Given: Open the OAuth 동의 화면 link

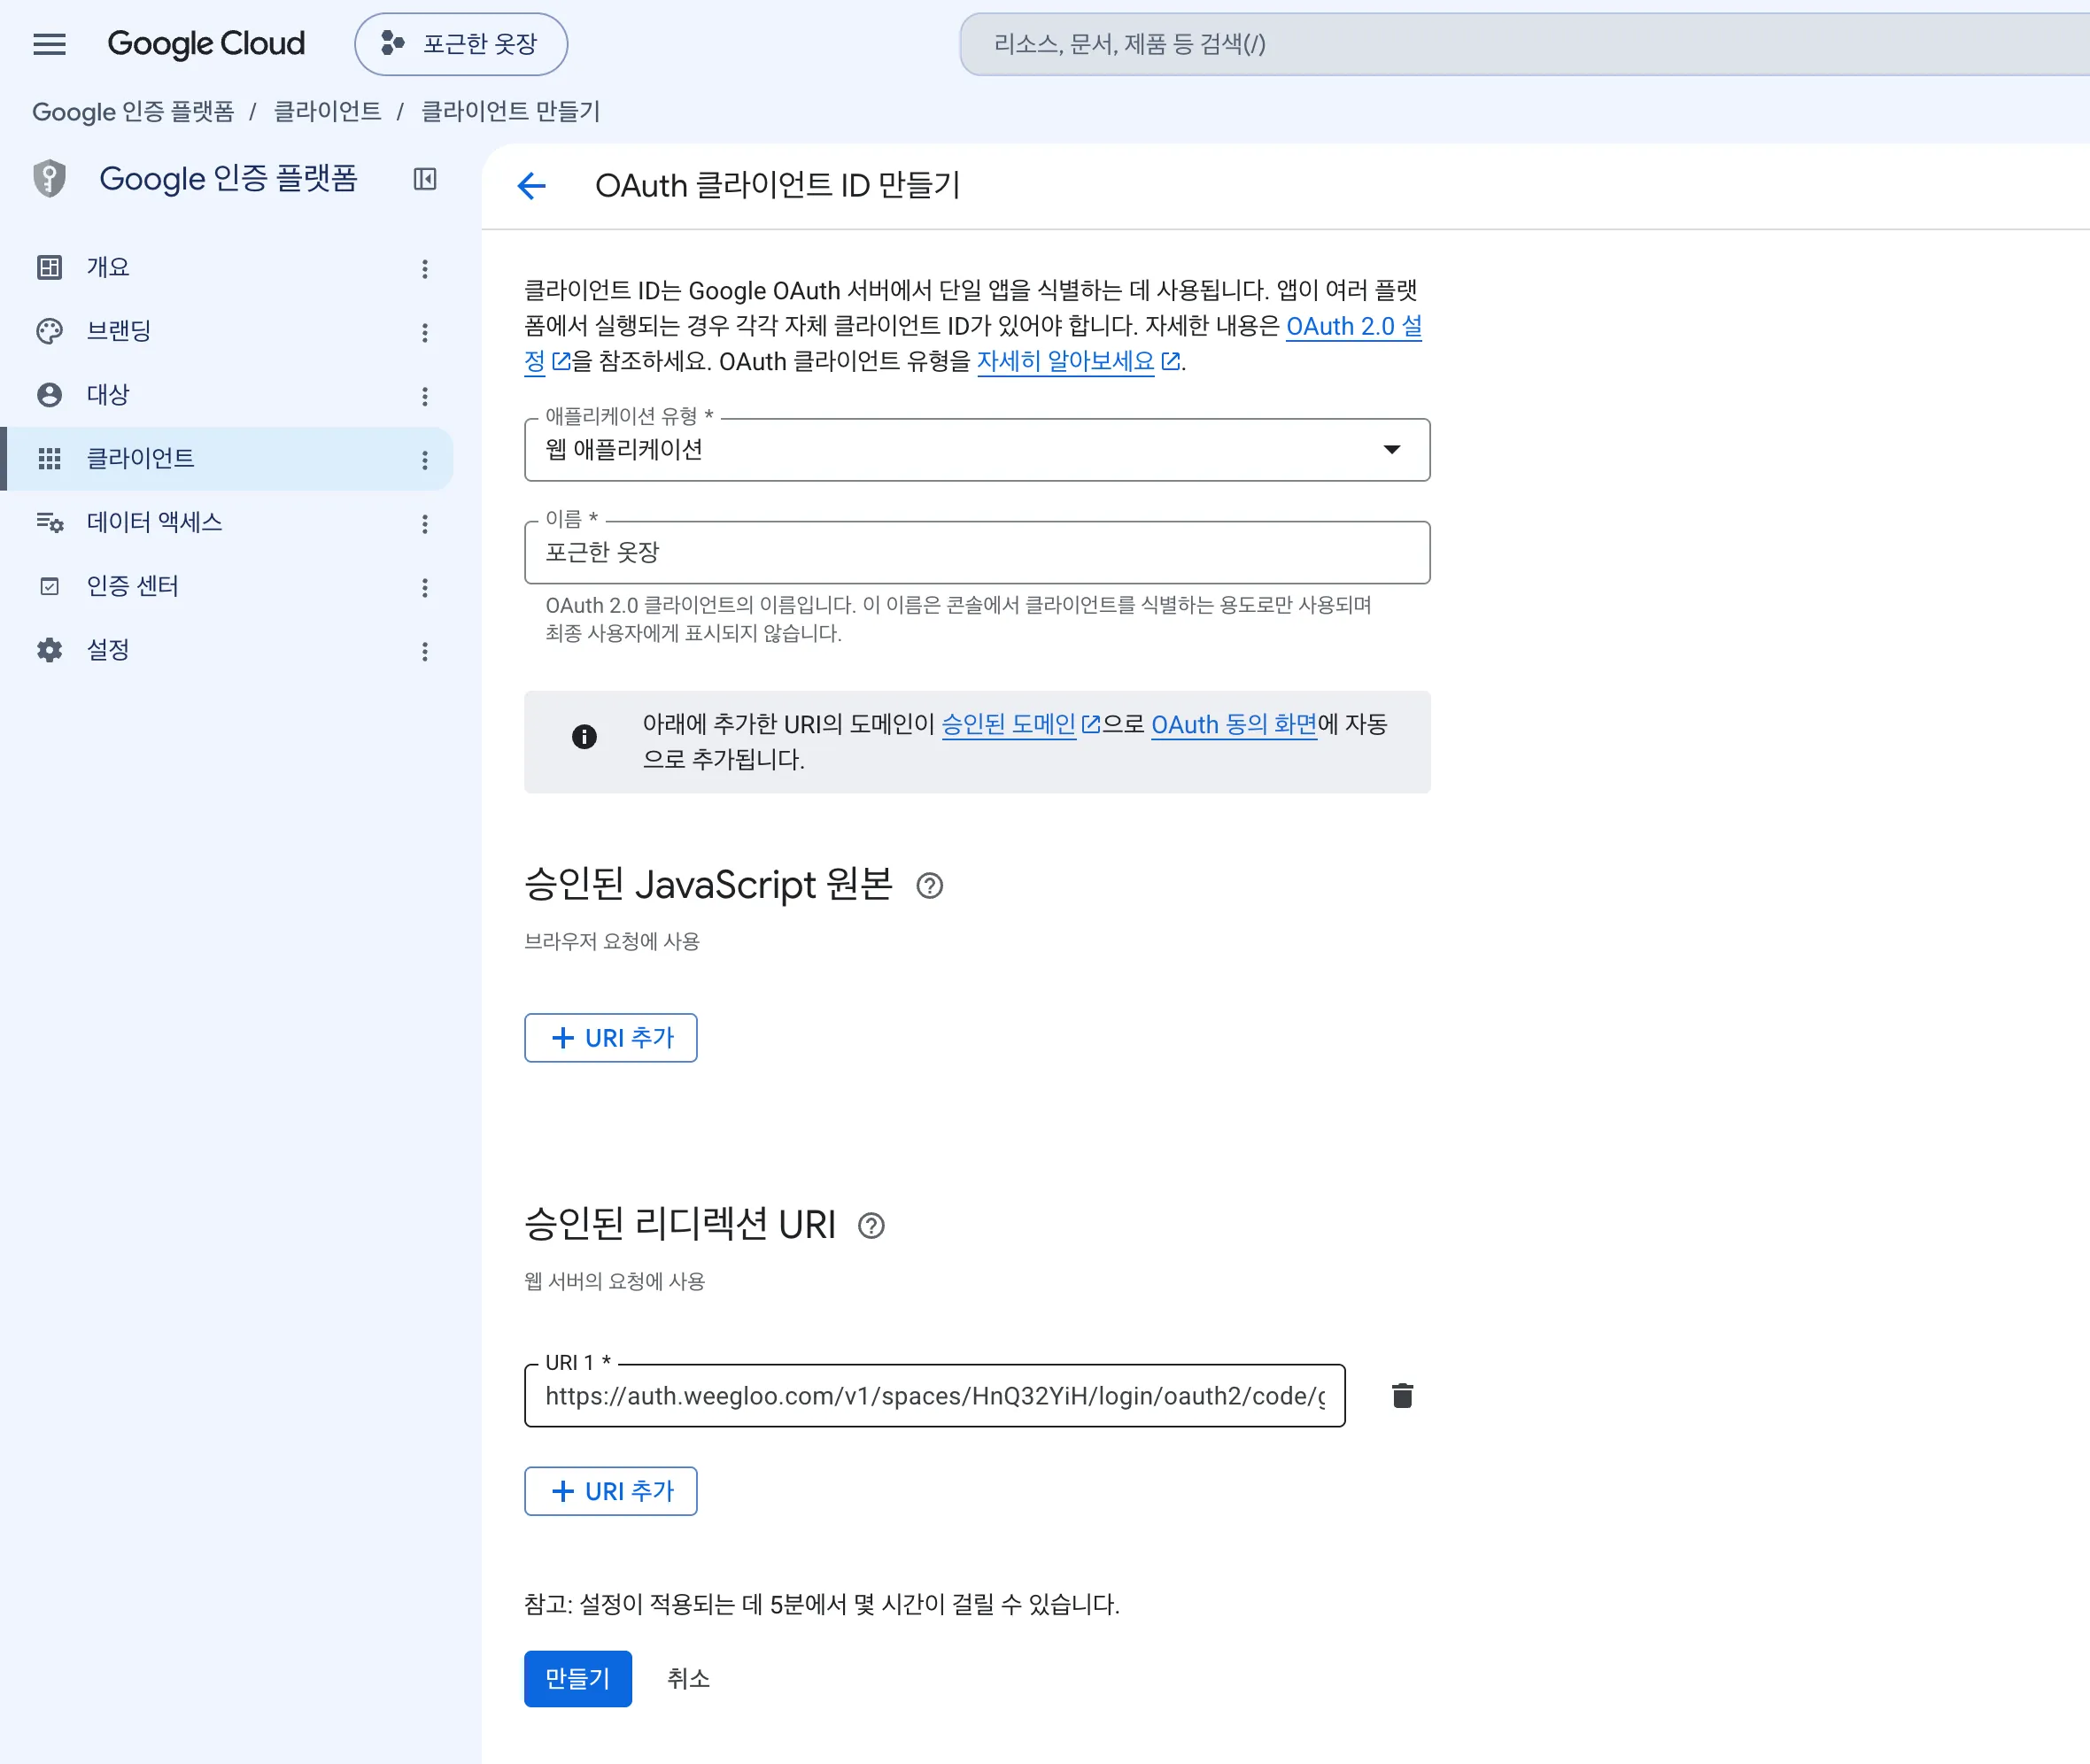Looking at the screenshot, I should (x=1234, y=725).
